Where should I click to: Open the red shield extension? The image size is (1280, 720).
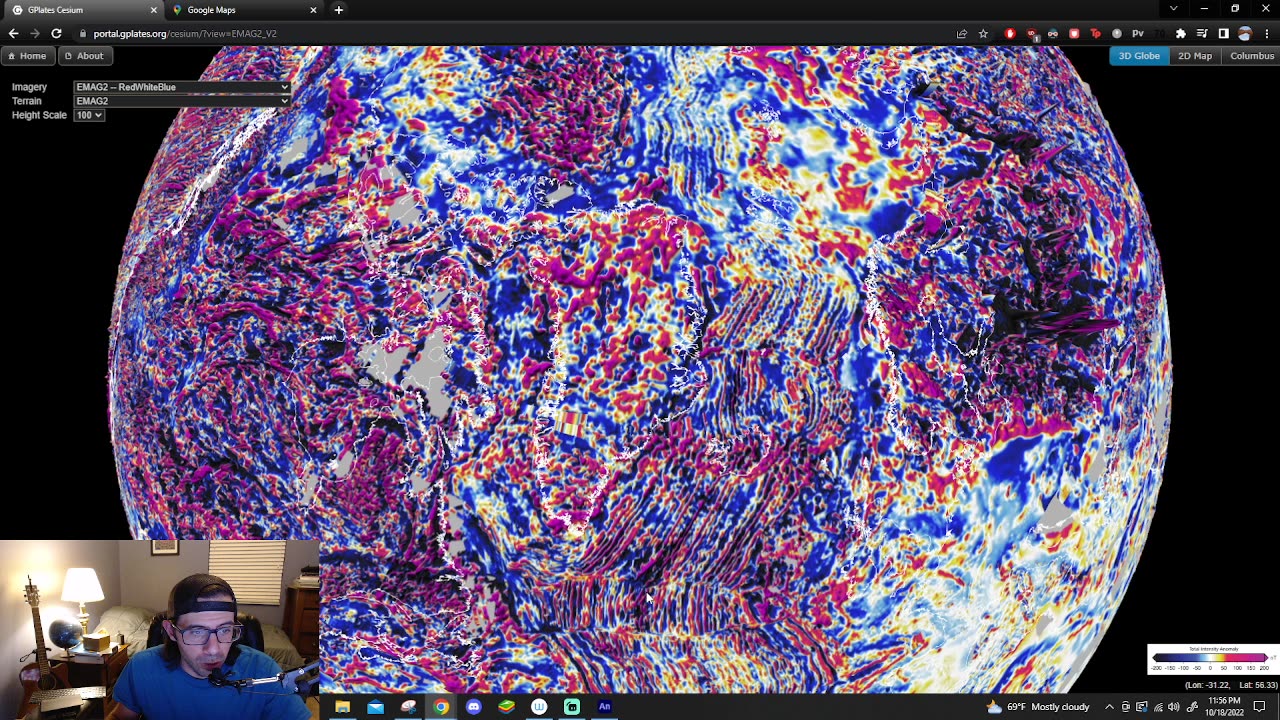[1074, 33]
